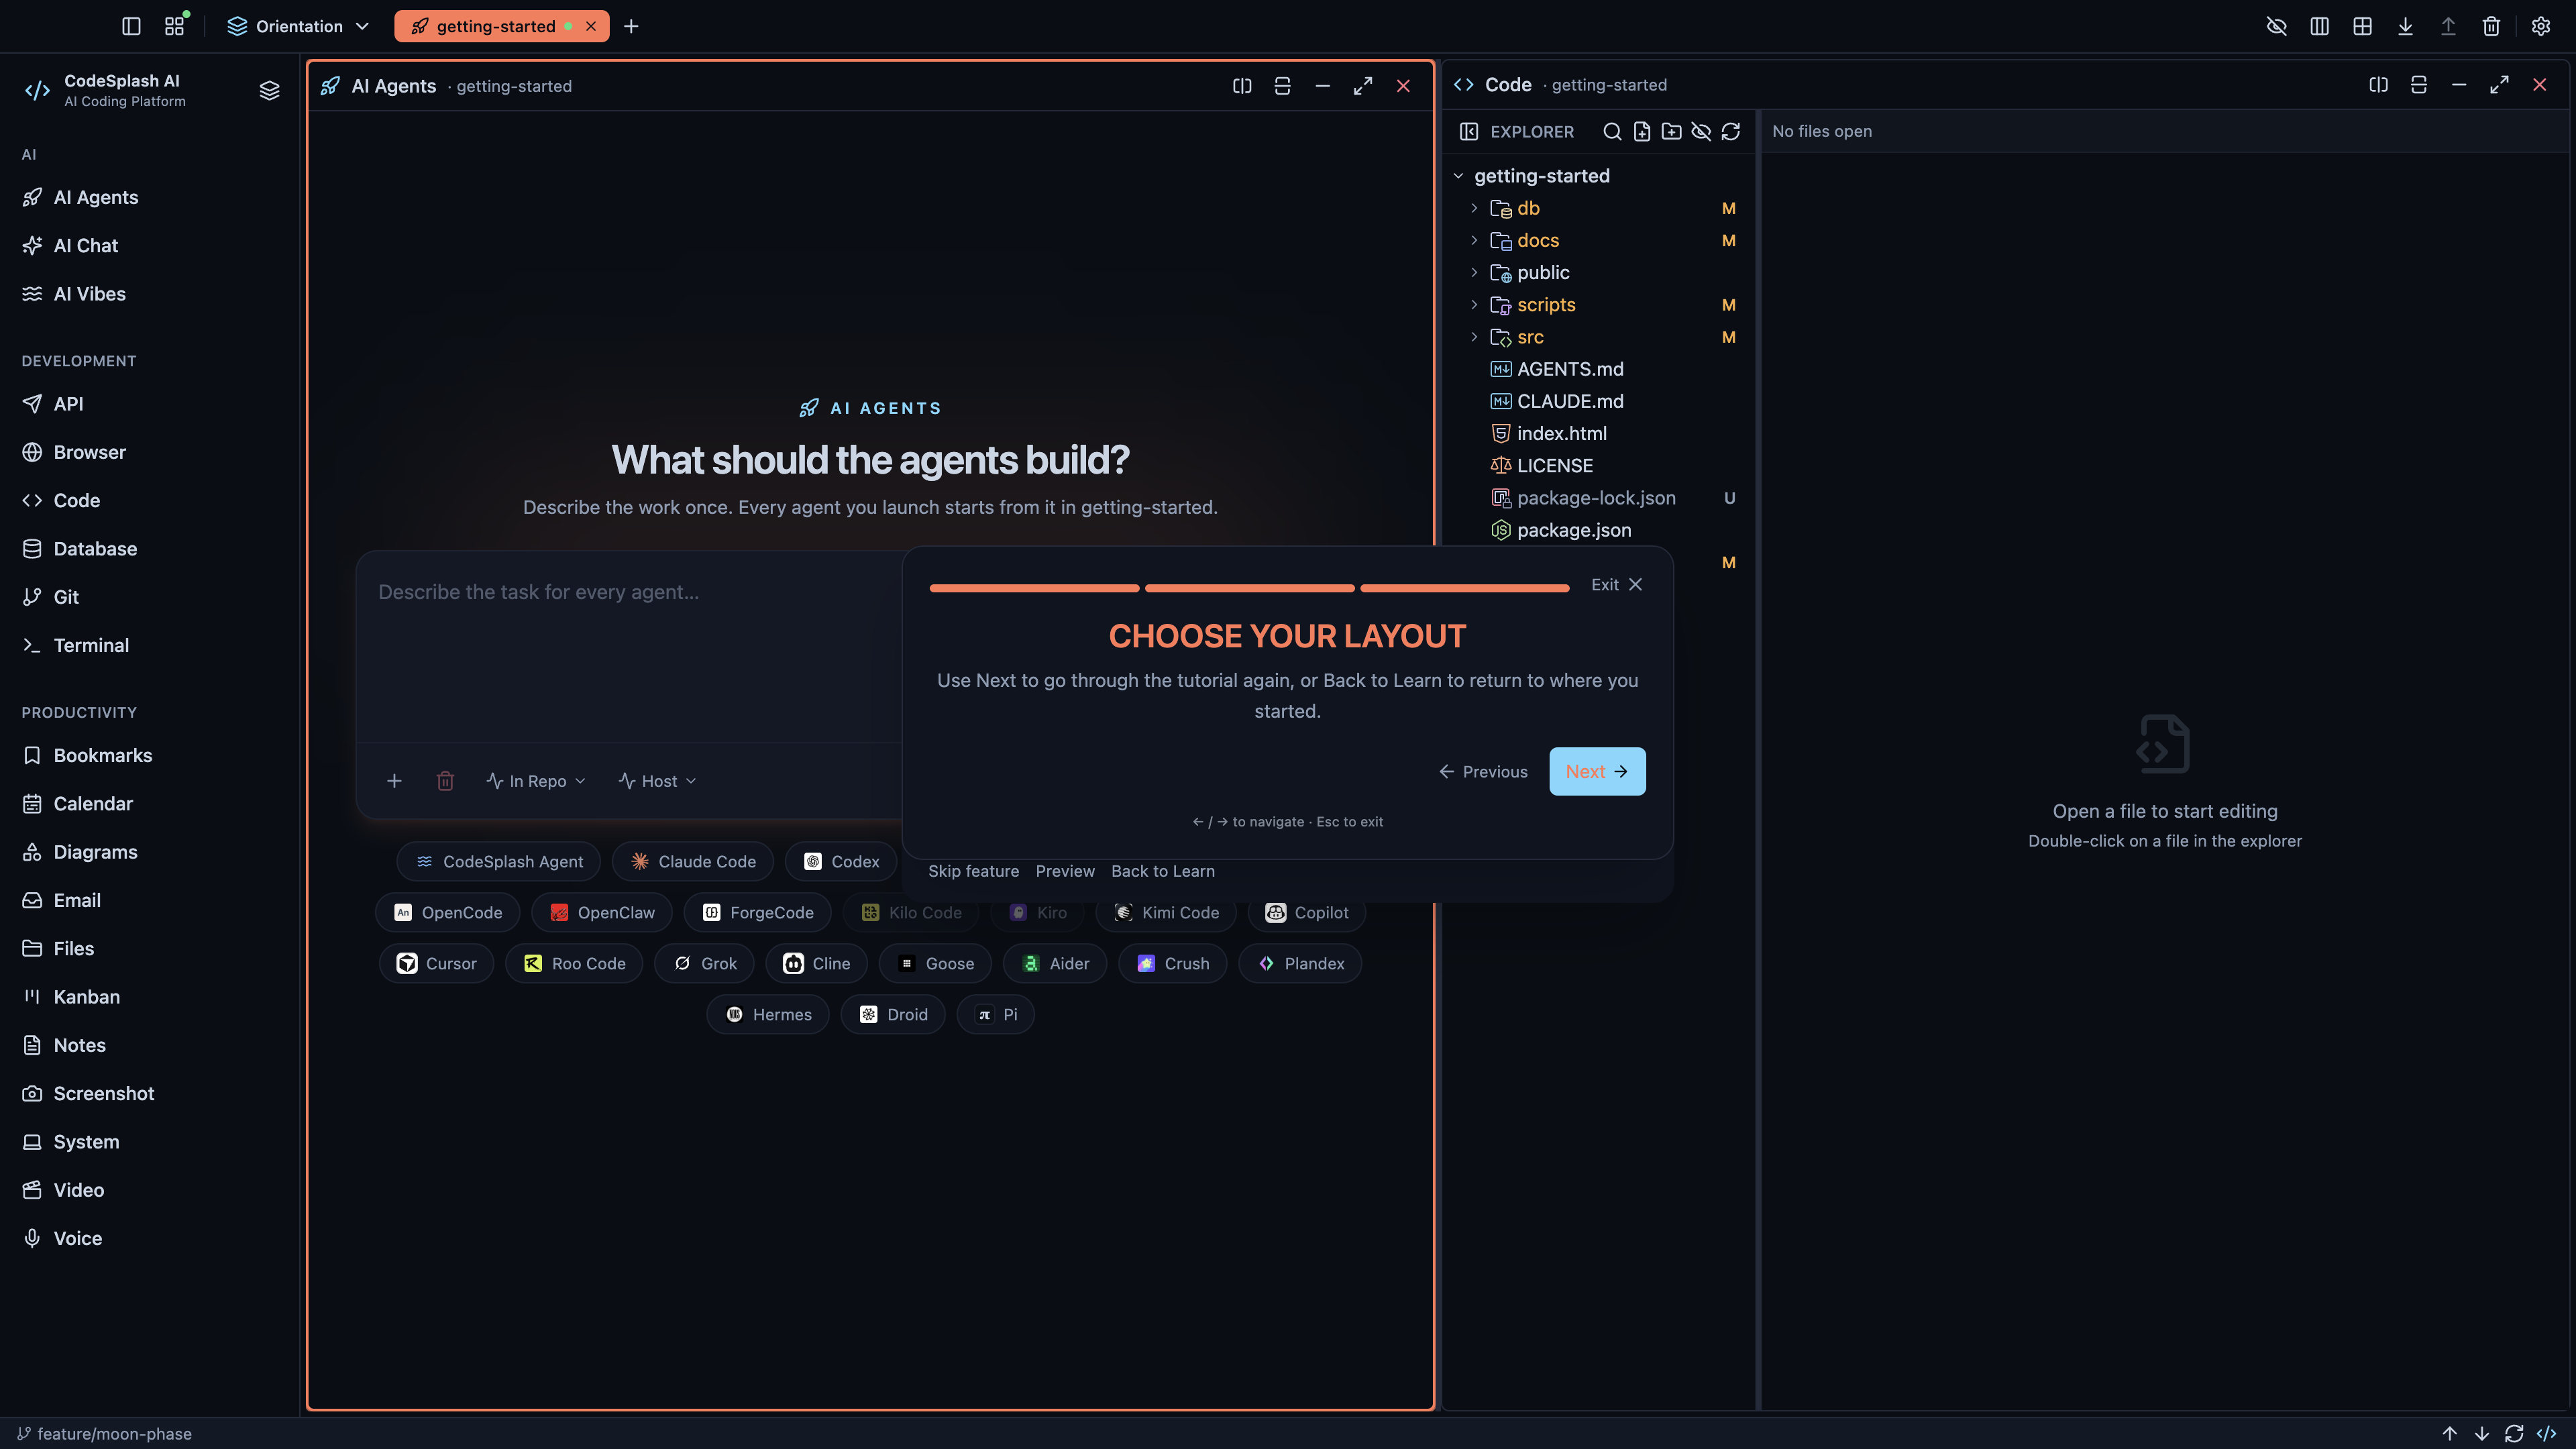Select the grid layout icon in top bar

pyautogui.click(x=2363, y=26)
